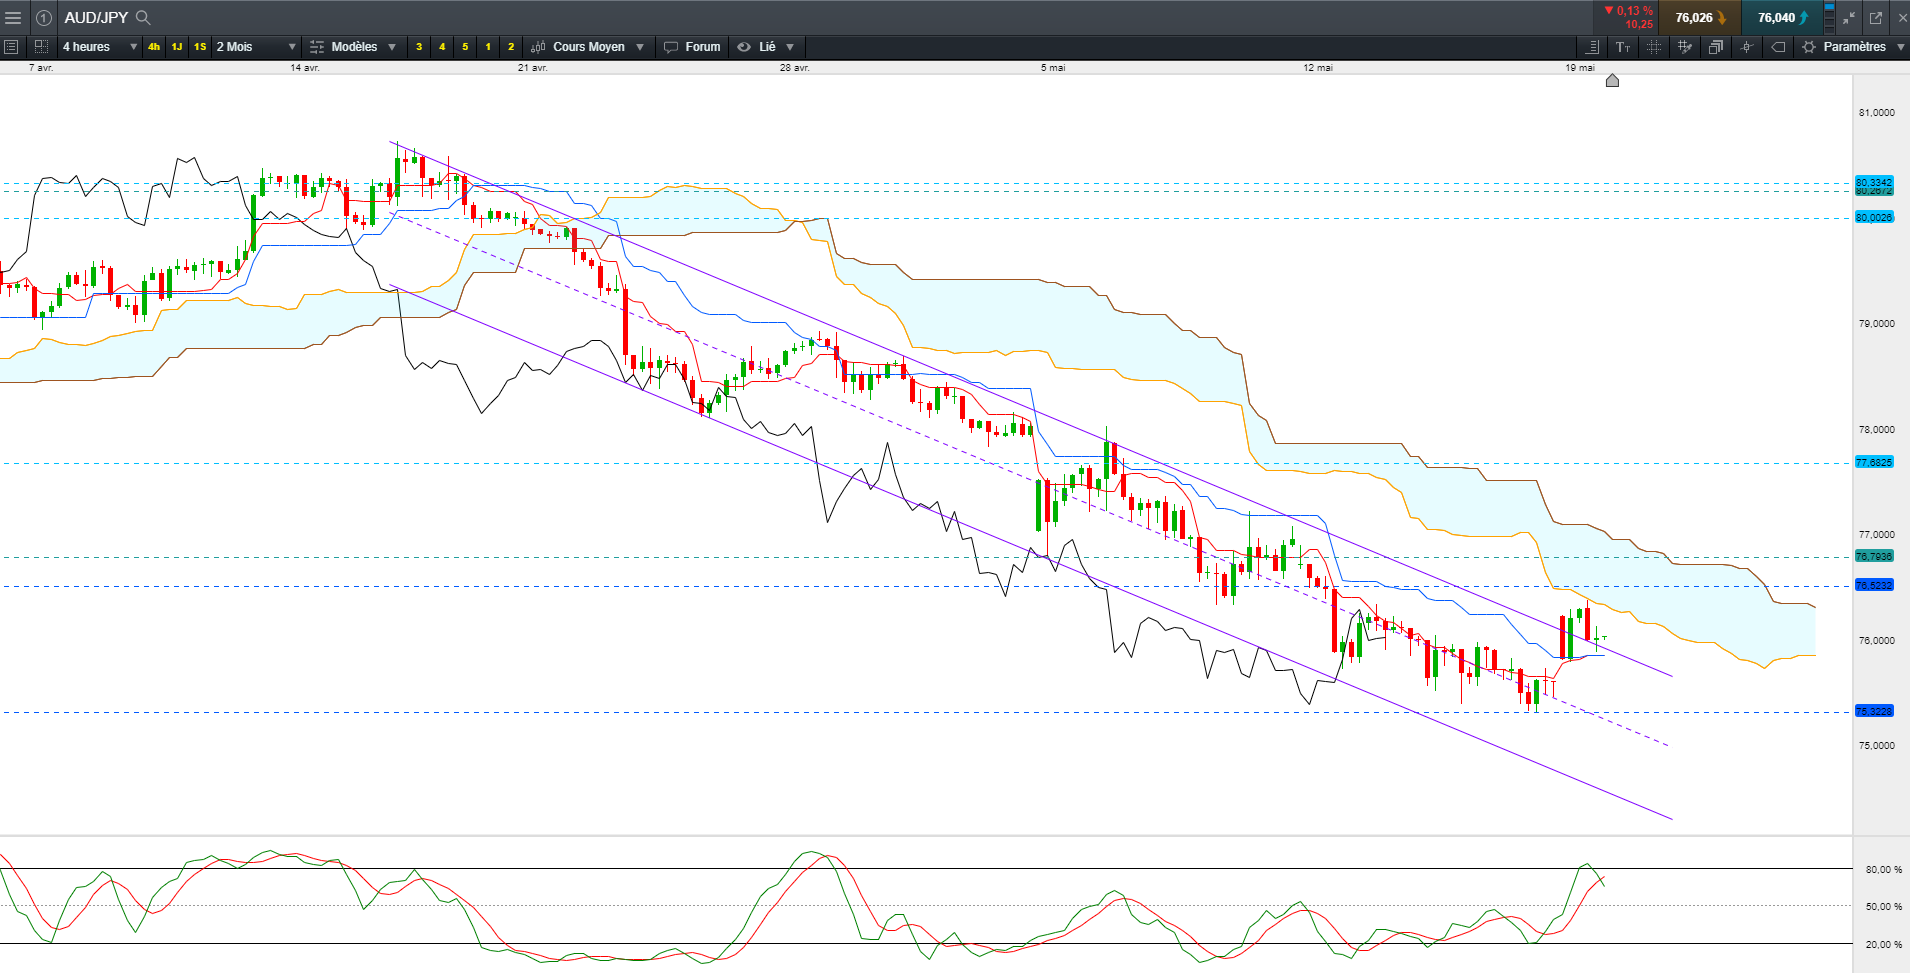Click the sell price 76,026 button
1910x973 pixels.
(x=1700, y=18)
